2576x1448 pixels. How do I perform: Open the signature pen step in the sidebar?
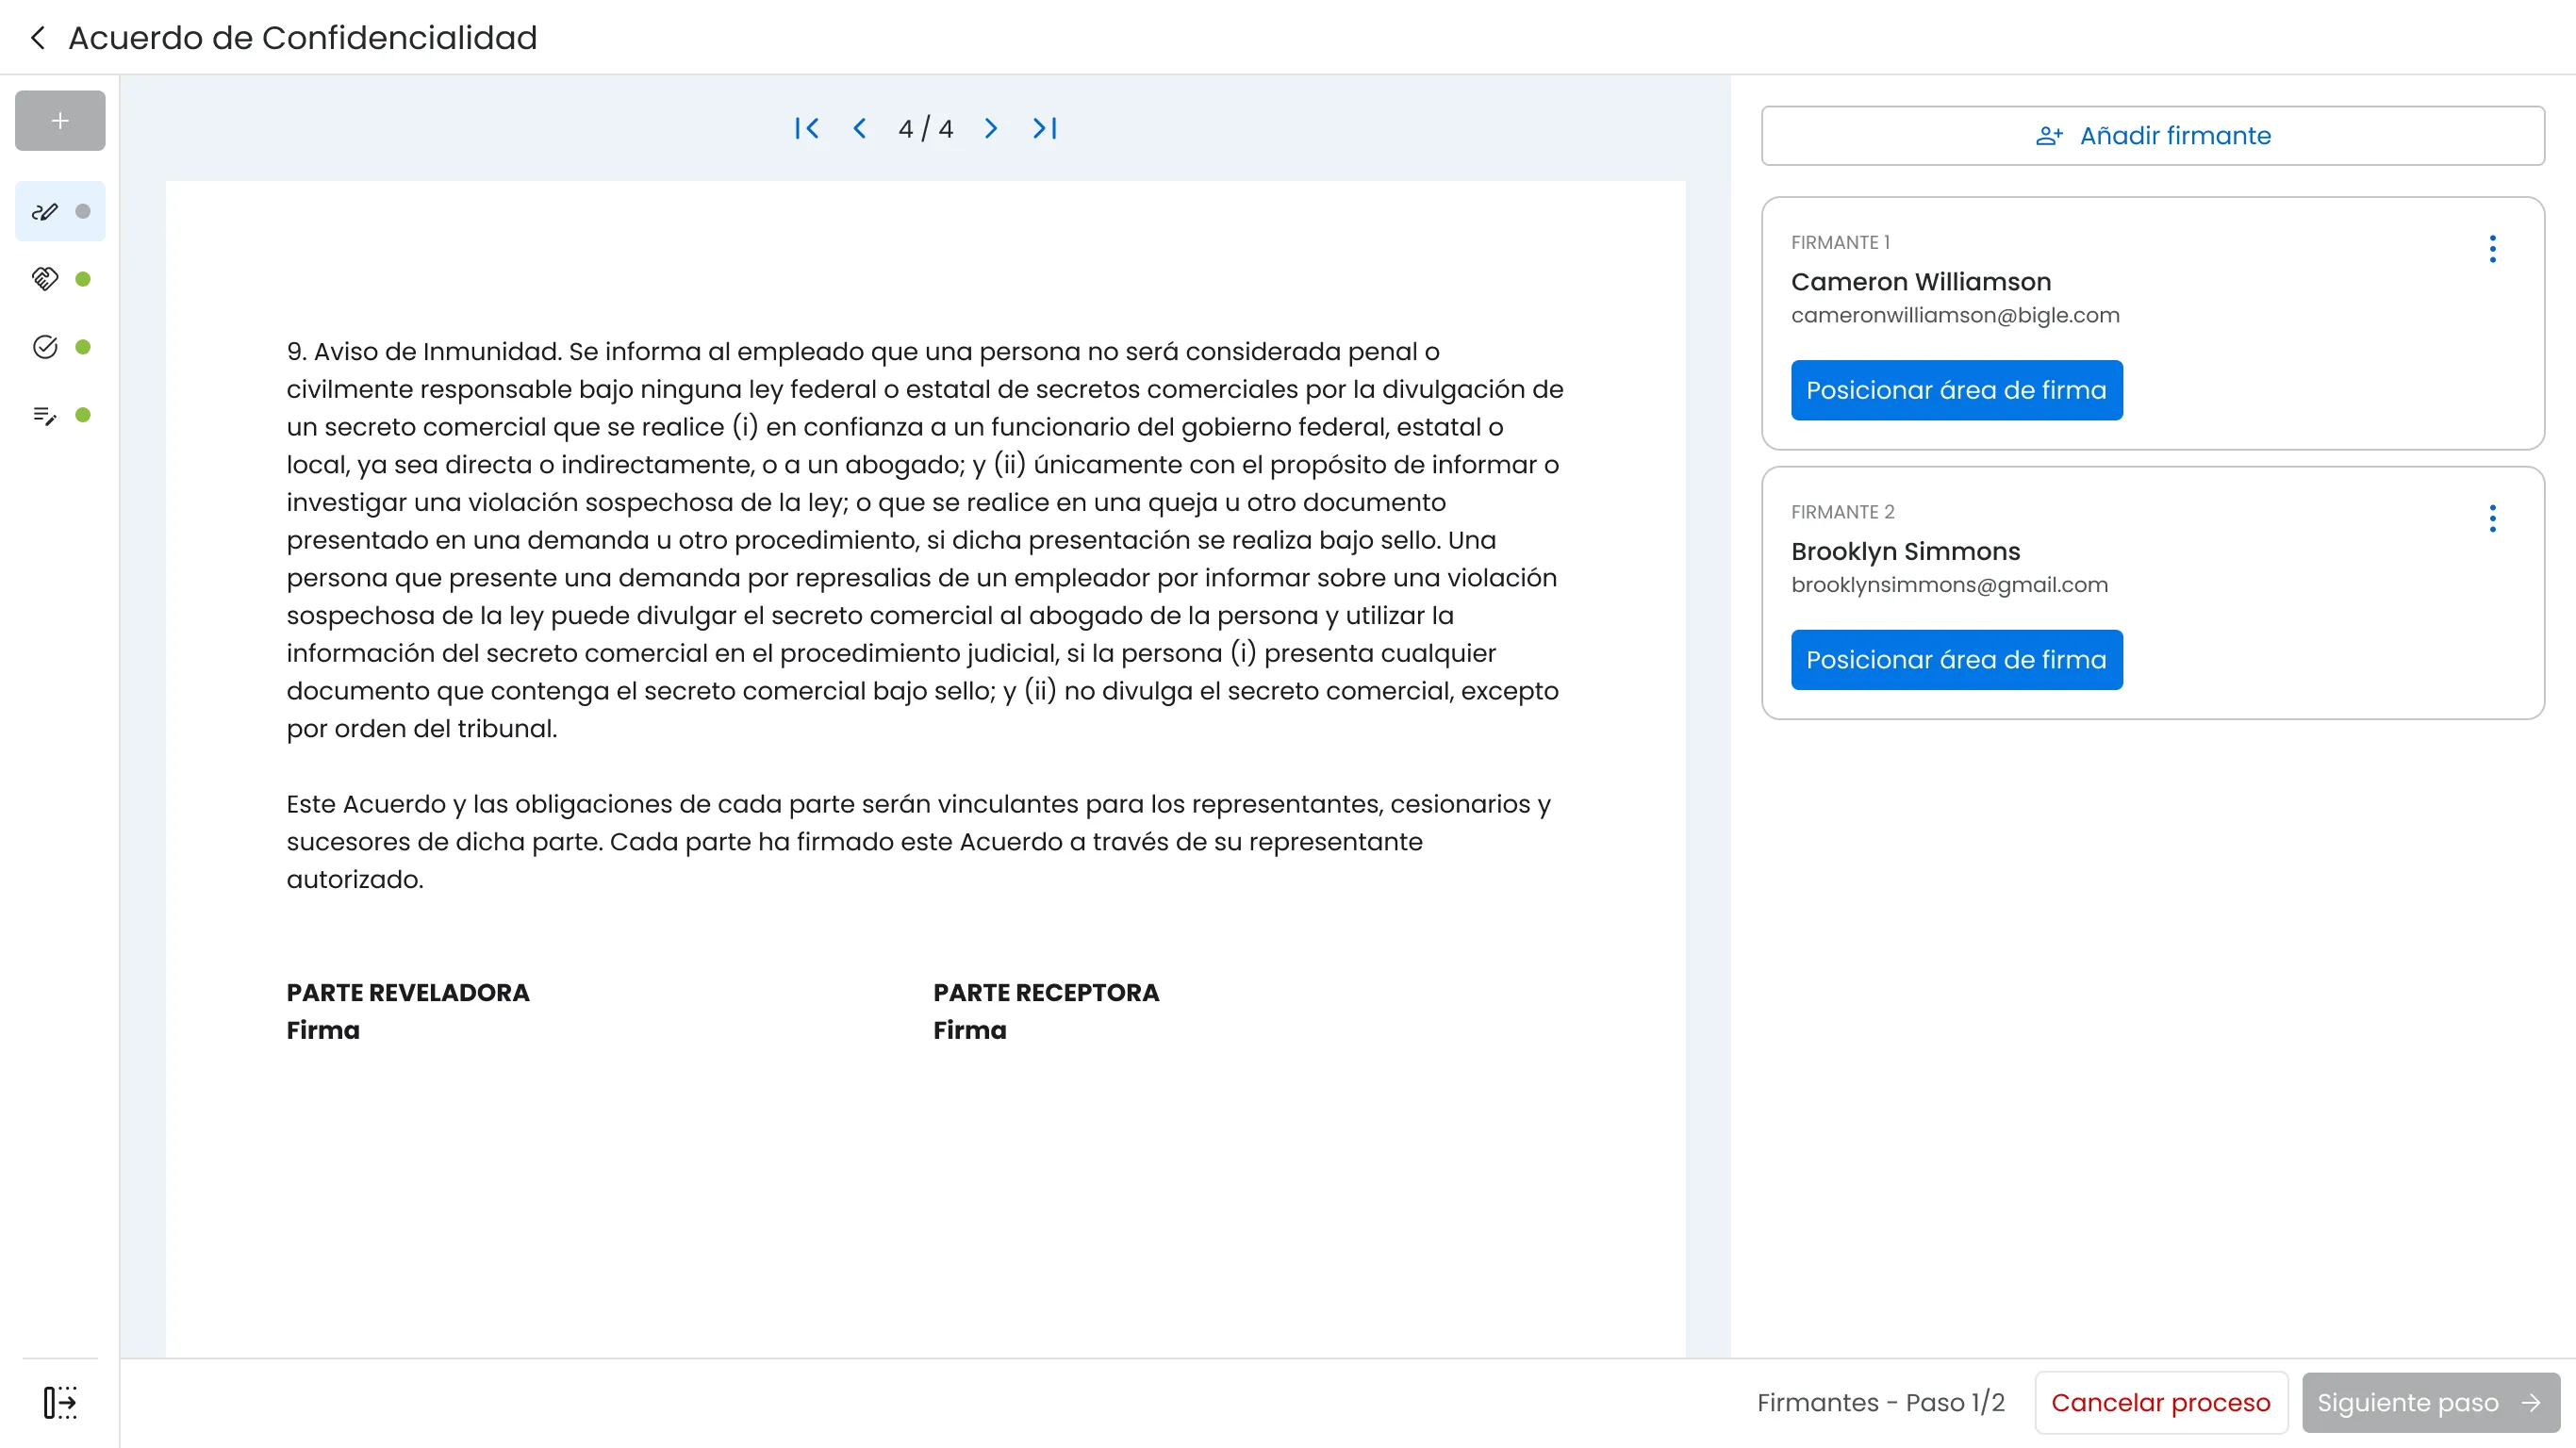click(x=60, y=211)
